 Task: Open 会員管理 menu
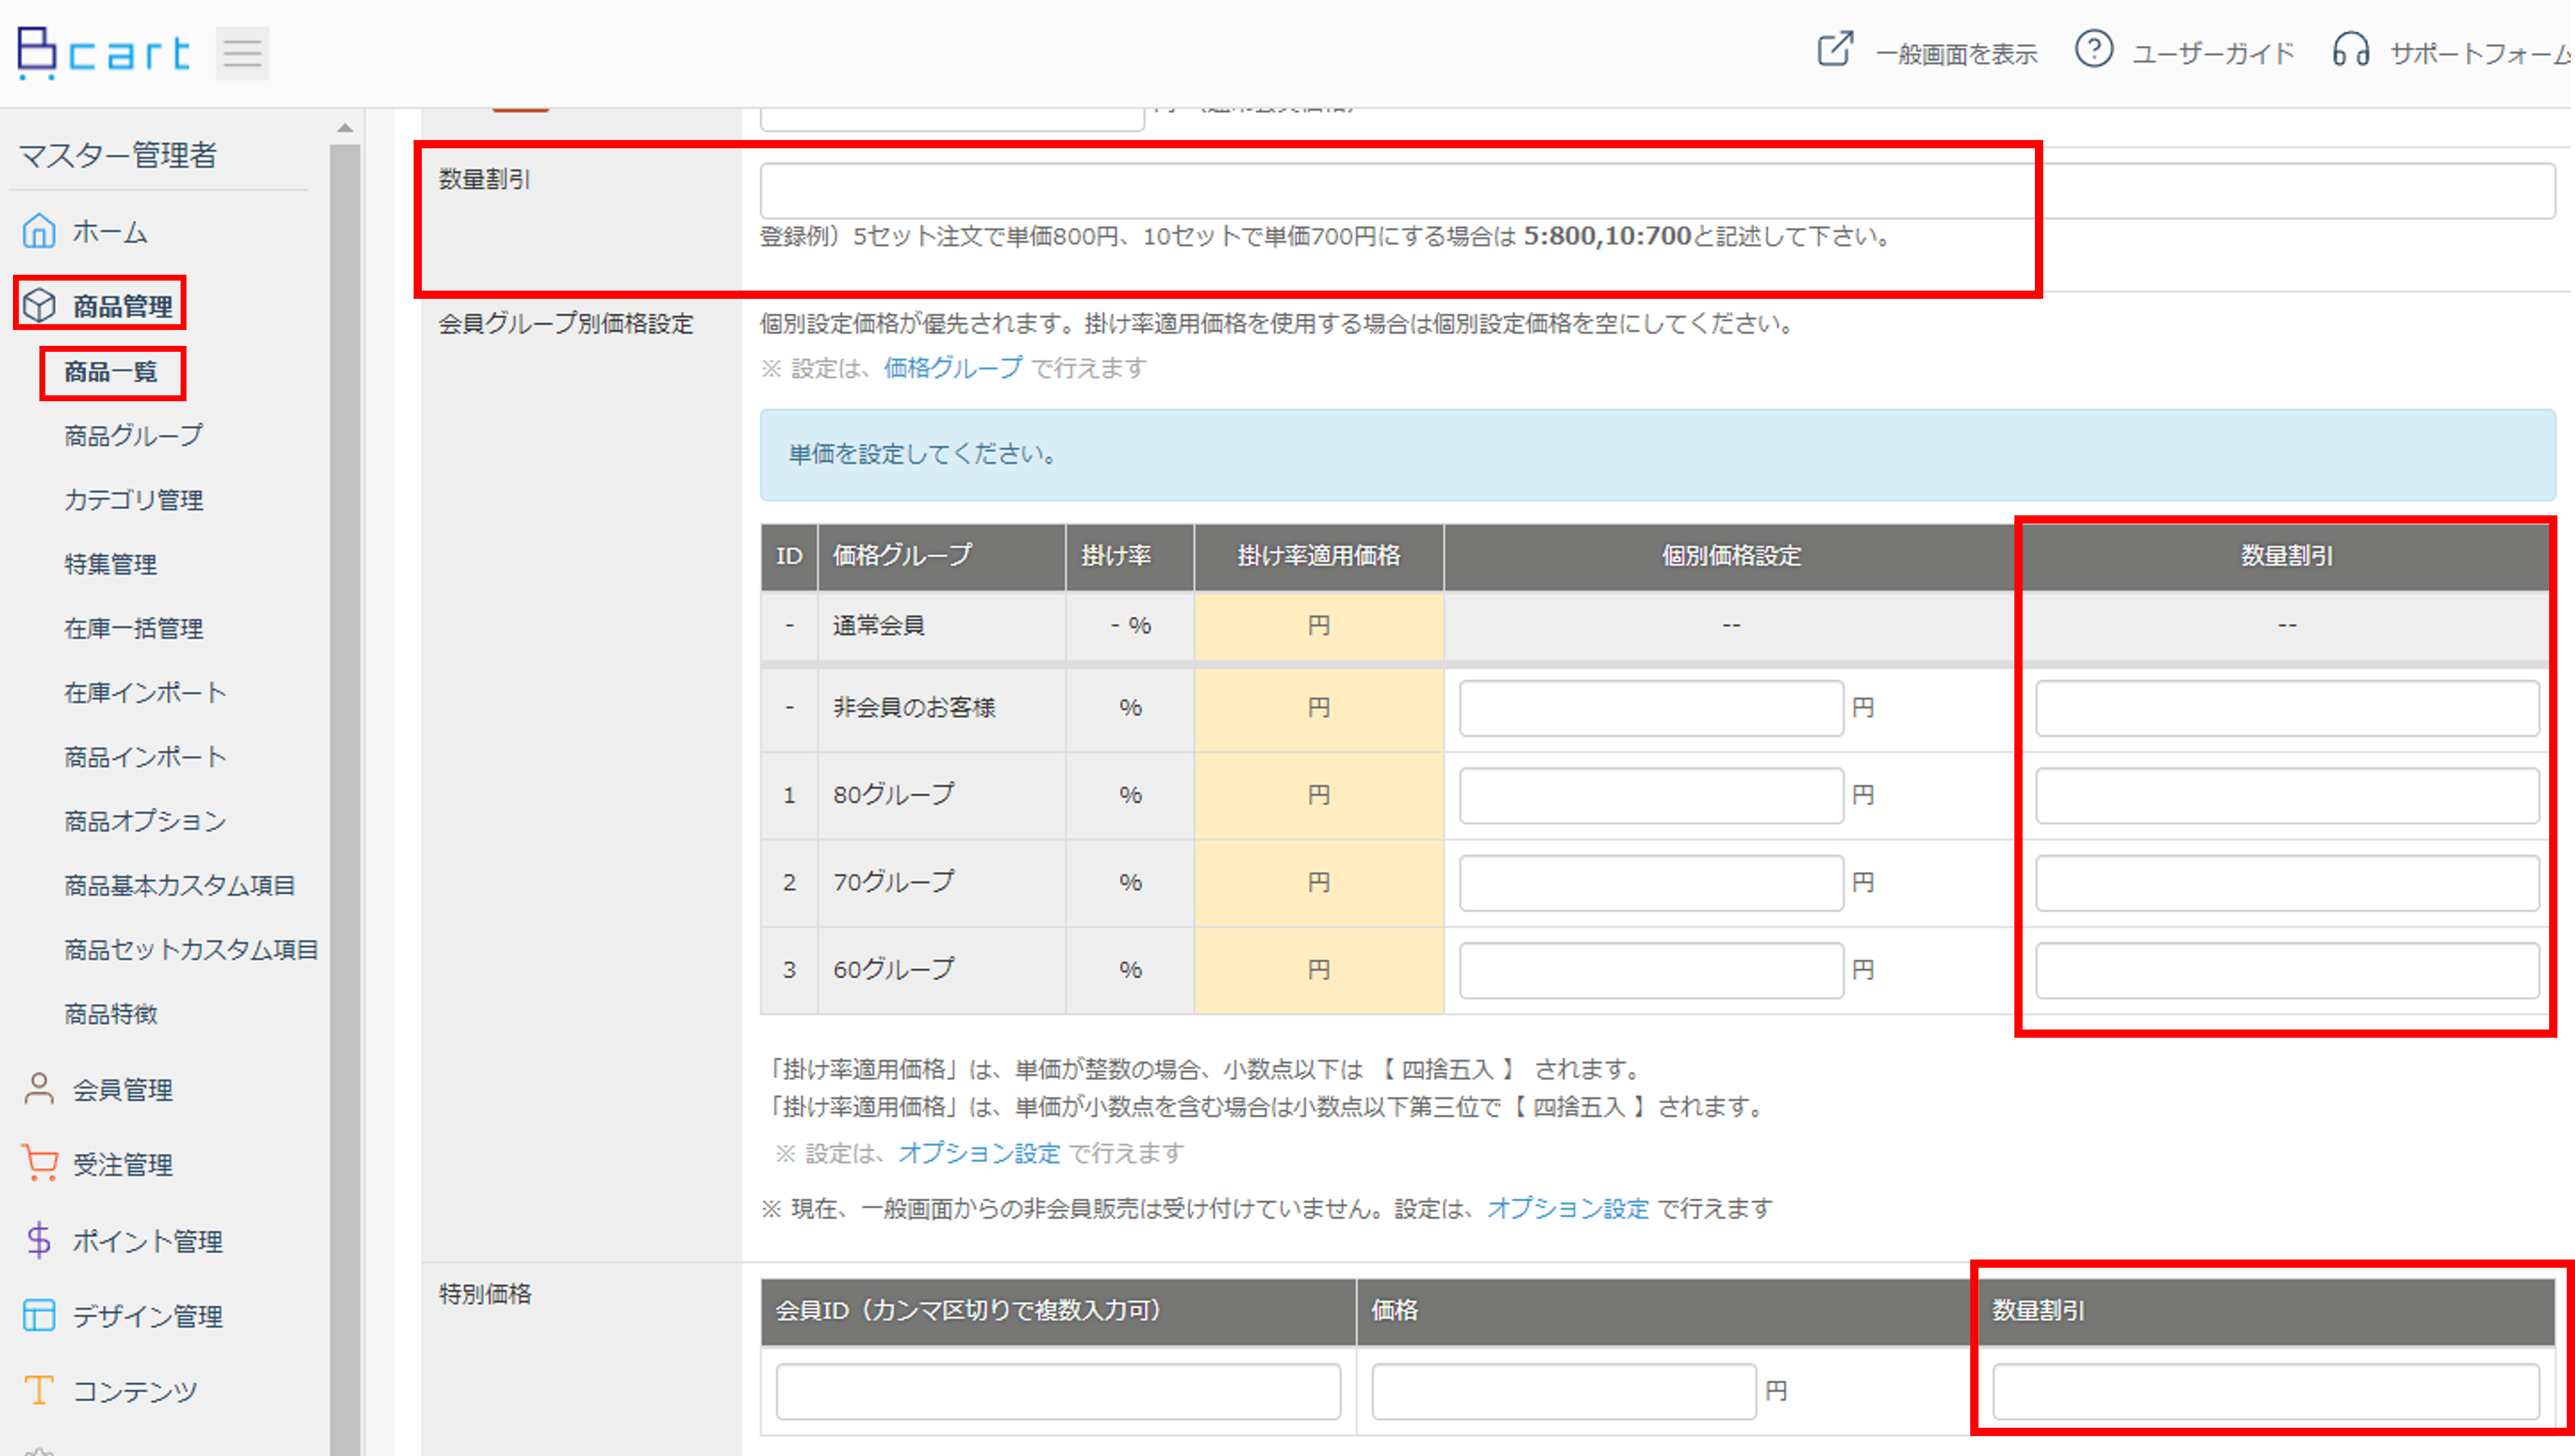(122, 1090)
